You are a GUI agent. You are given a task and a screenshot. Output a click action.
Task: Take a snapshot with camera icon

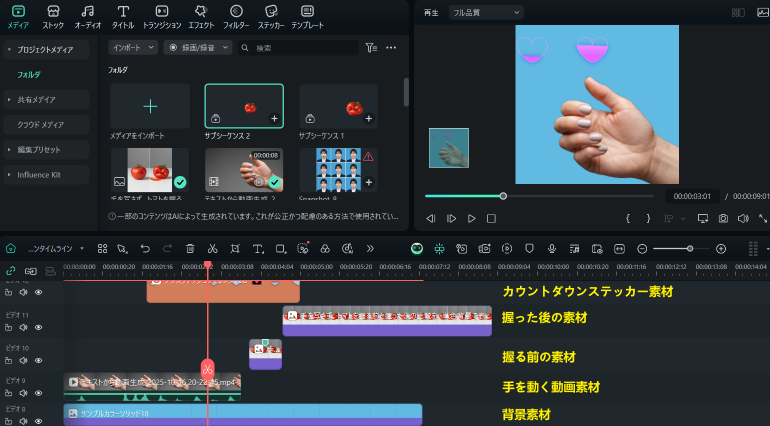point(723,218)
